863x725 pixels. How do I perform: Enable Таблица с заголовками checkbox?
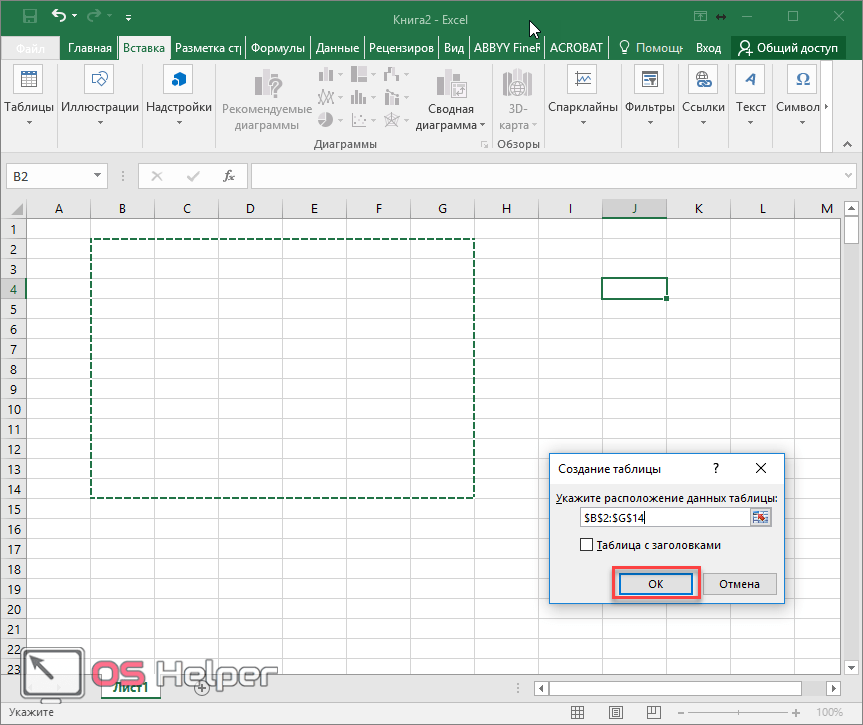click(x=587, y=545)
